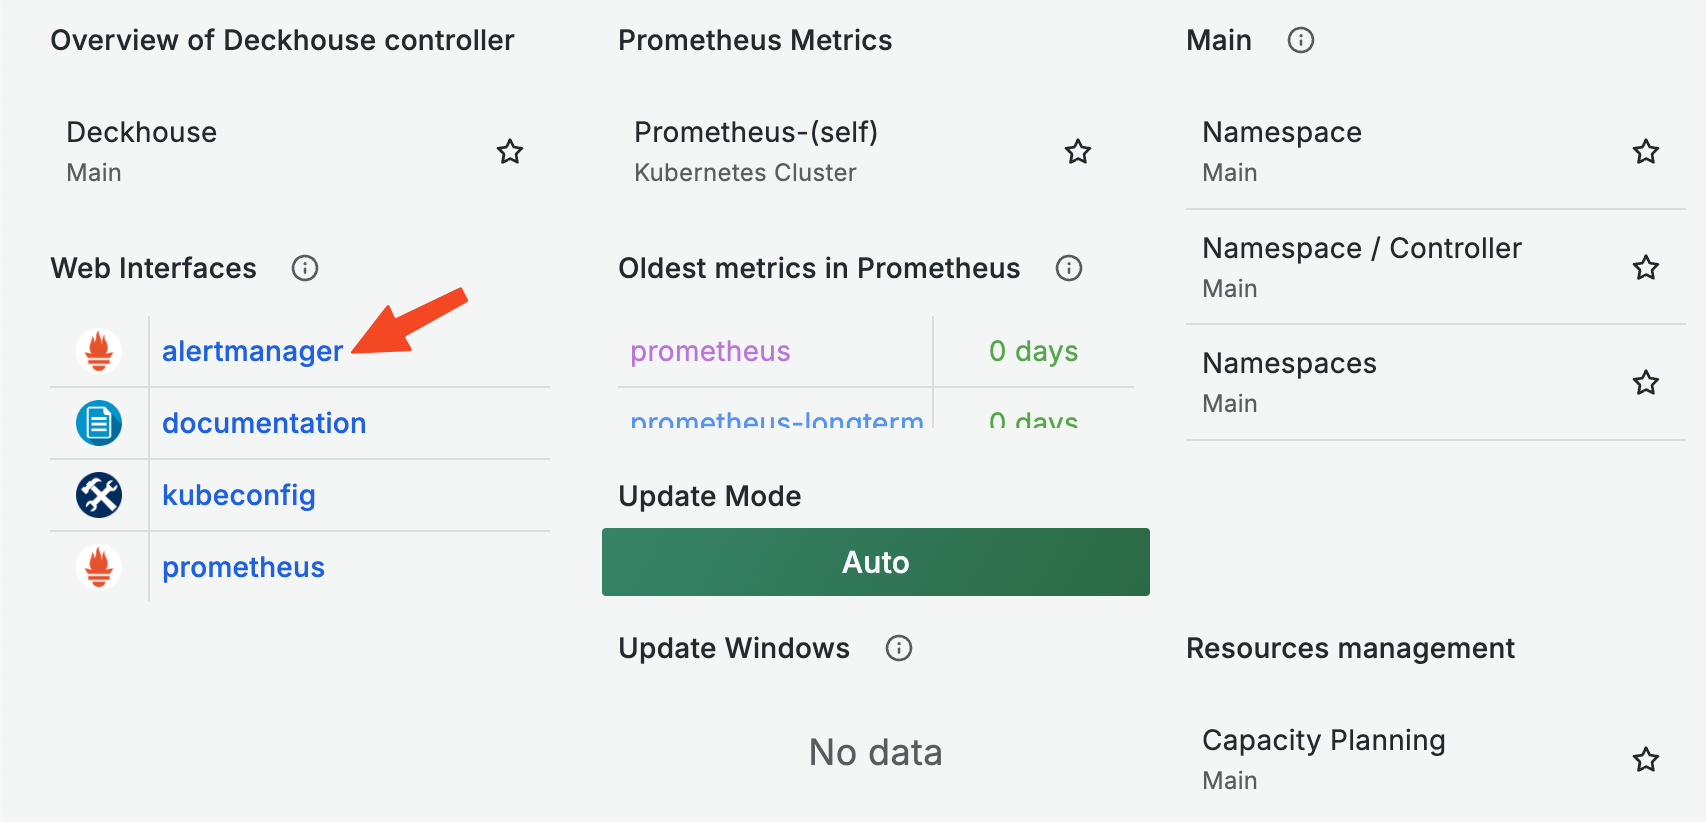The height and width of the screenshot is (822, 1706).
Task: Toggle favorite on the Namespaces dashboard
Action: tap(1645, 382)
